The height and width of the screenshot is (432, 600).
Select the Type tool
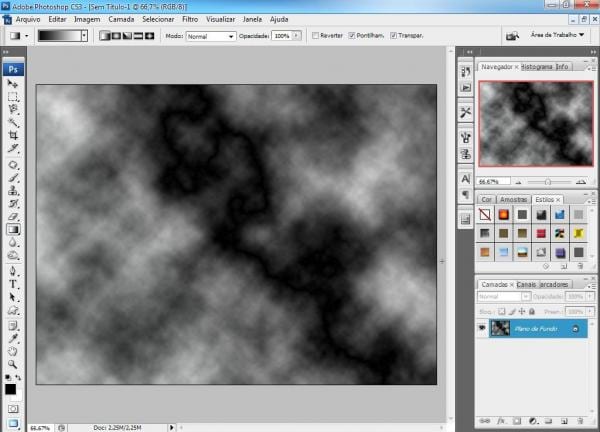[x=13, y=284]
